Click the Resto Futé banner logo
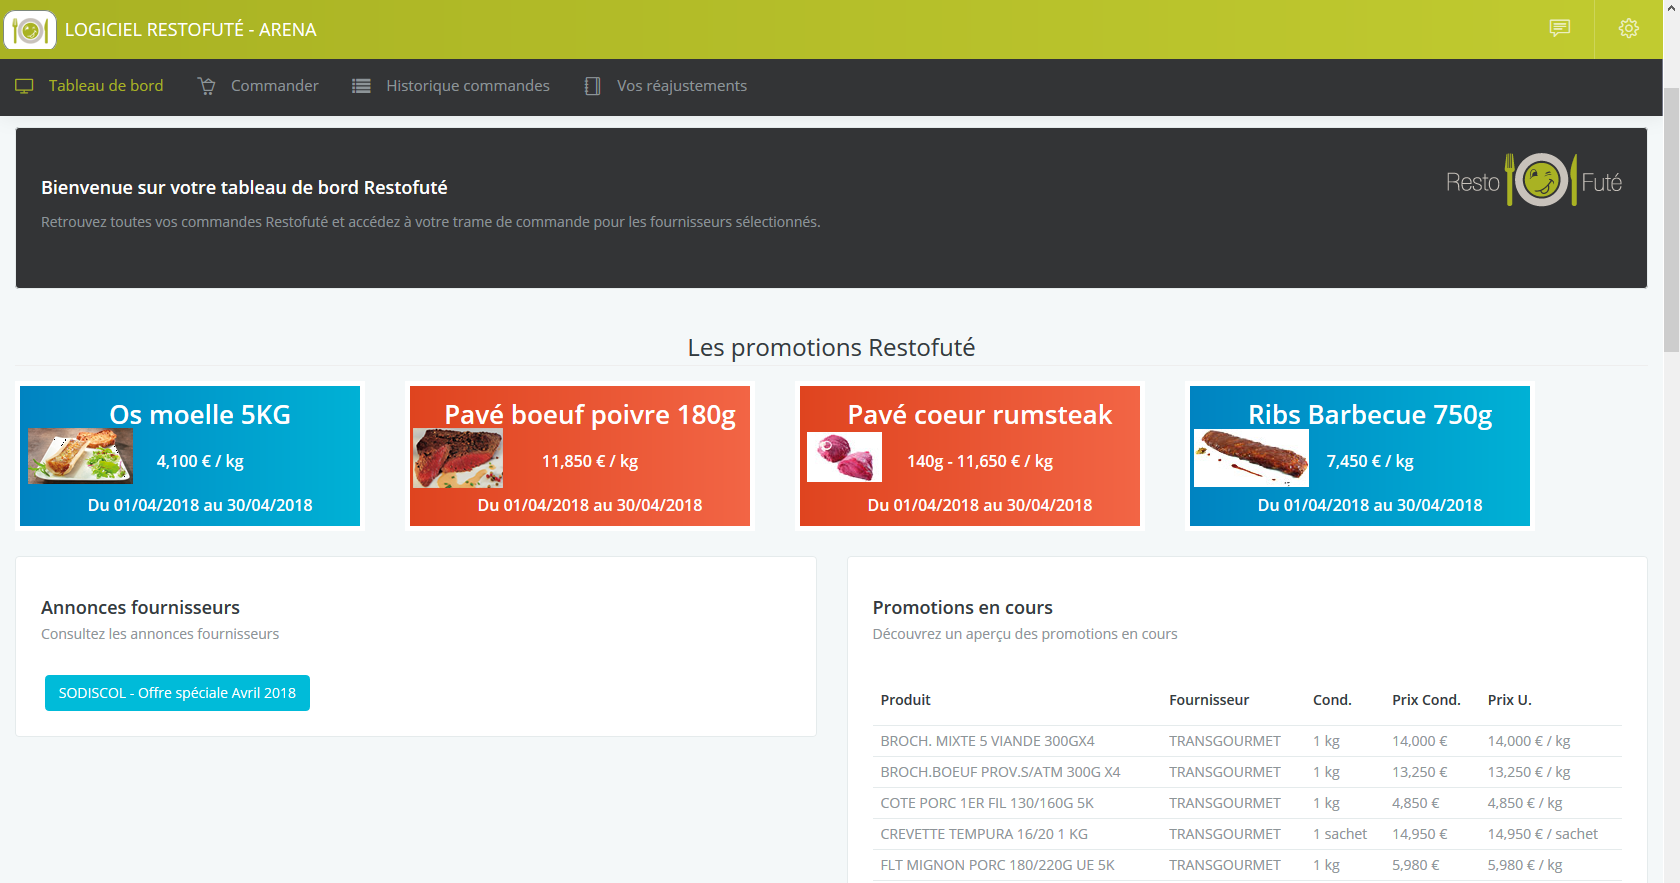The height and width of the screenshot is (883, 1680). click(1533, 181)
